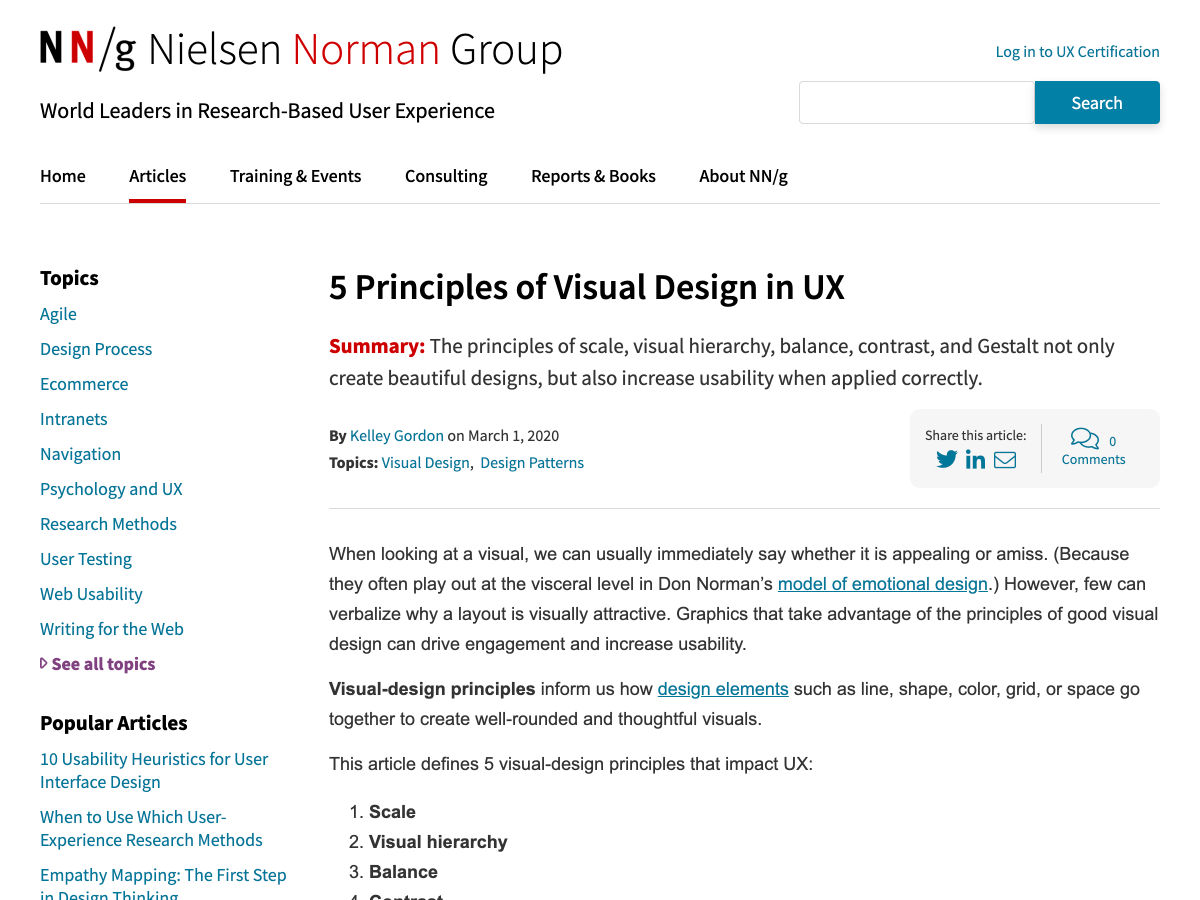Follow the design elements link
Screen dimensions: 1200x900
723,689
